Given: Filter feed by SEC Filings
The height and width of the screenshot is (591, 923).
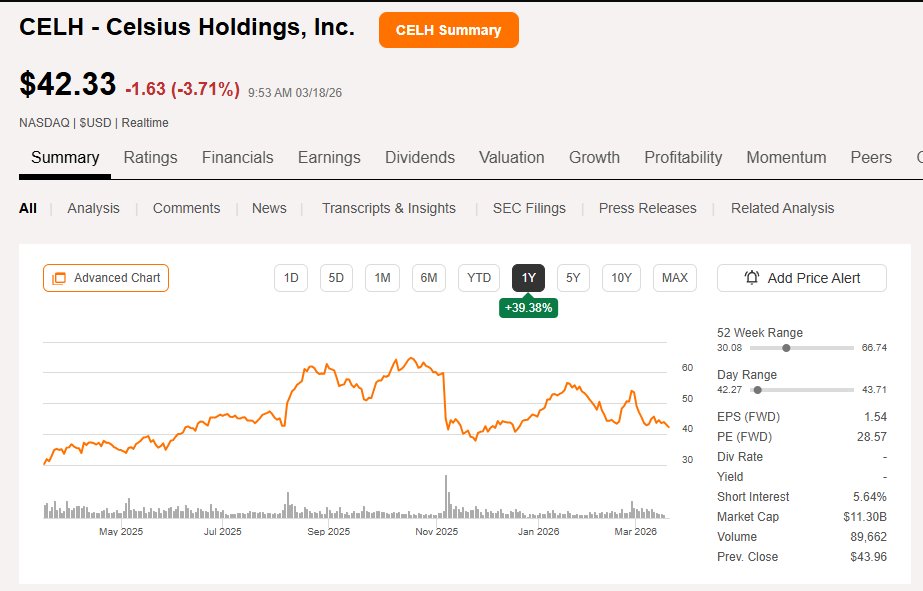Looking at the screenshot, I should 529,208.
